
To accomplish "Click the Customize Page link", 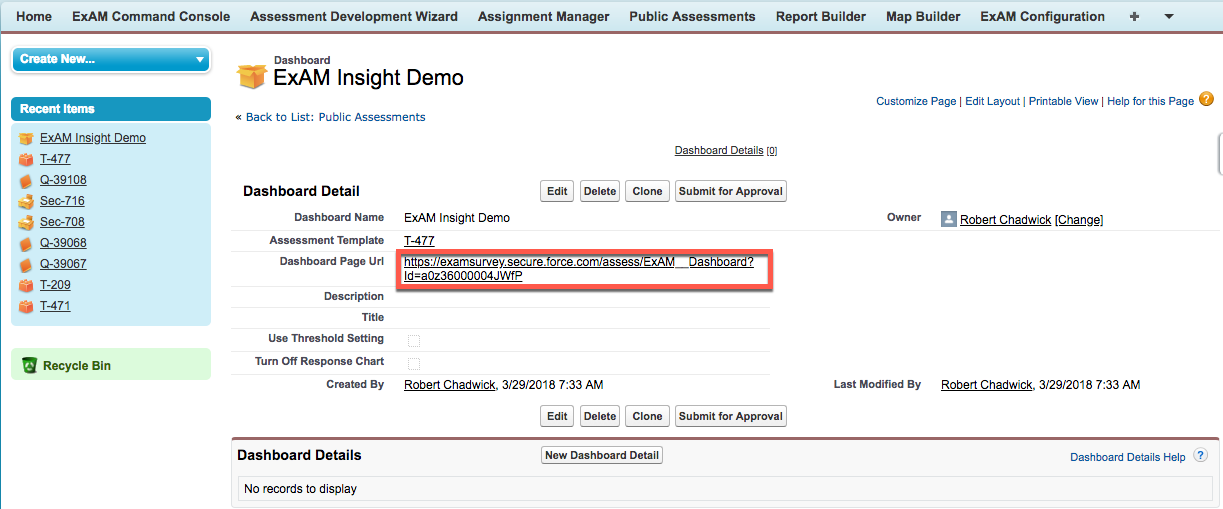I will click(916, 101).
